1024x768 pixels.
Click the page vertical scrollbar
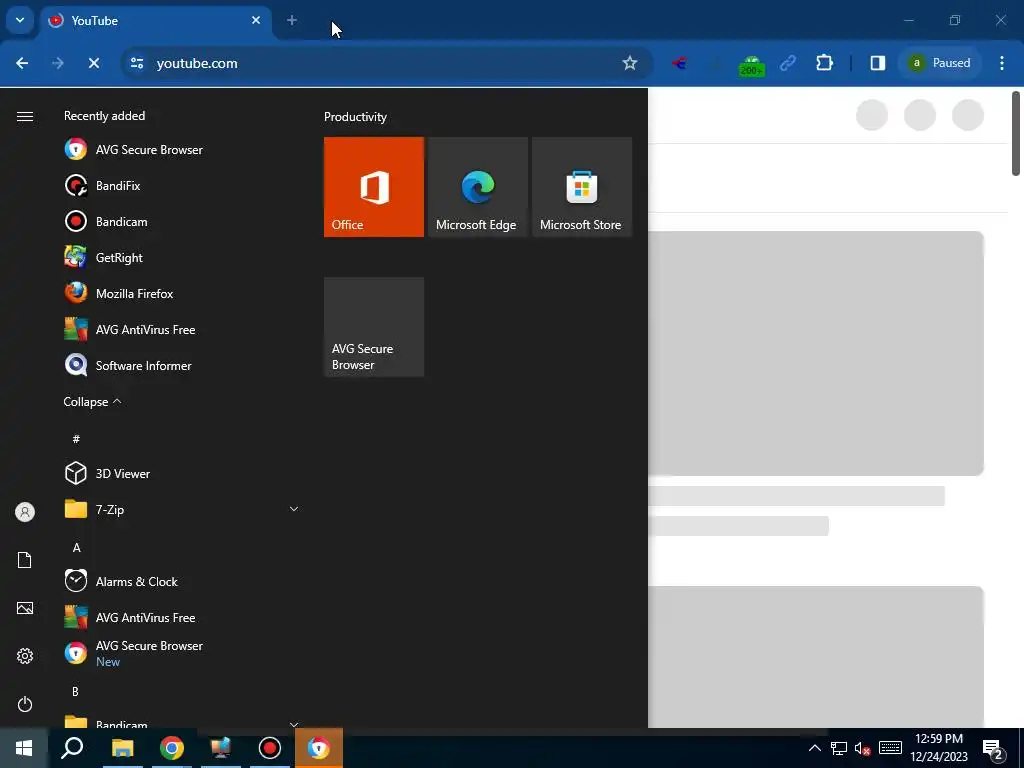[1016, 133]
